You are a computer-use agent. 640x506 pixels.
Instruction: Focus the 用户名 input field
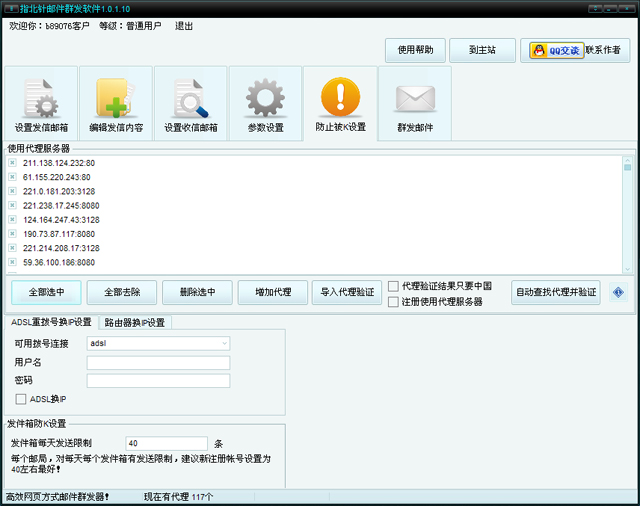click(x=158, y=363)
